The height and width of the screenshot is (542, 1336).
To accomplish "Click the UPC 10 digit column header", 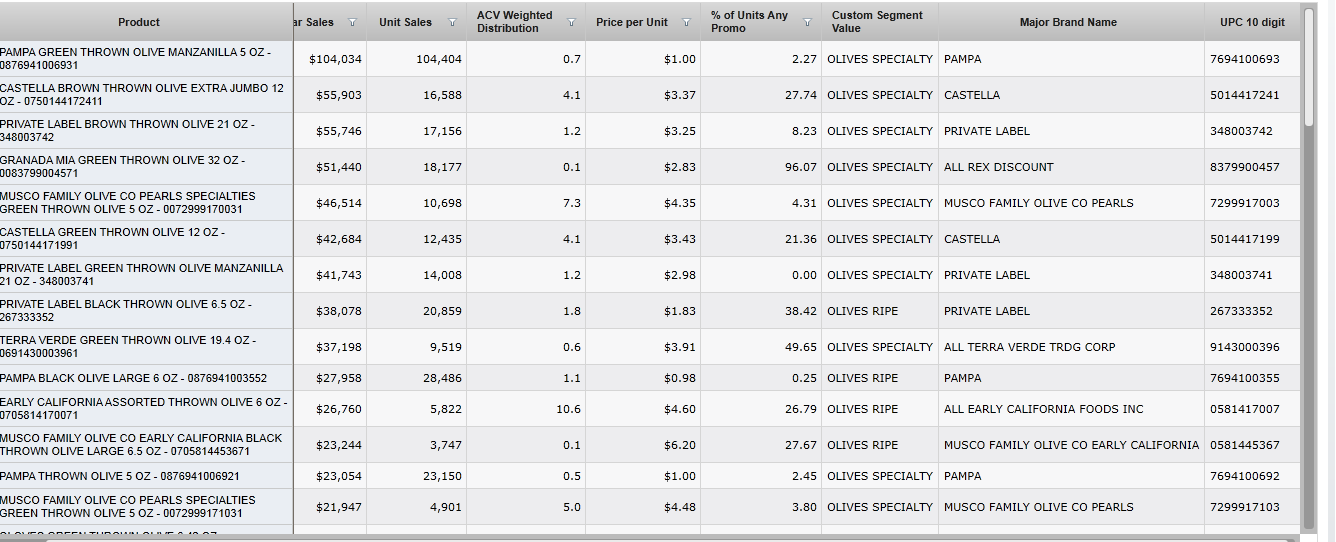I will click(1252, 22).
